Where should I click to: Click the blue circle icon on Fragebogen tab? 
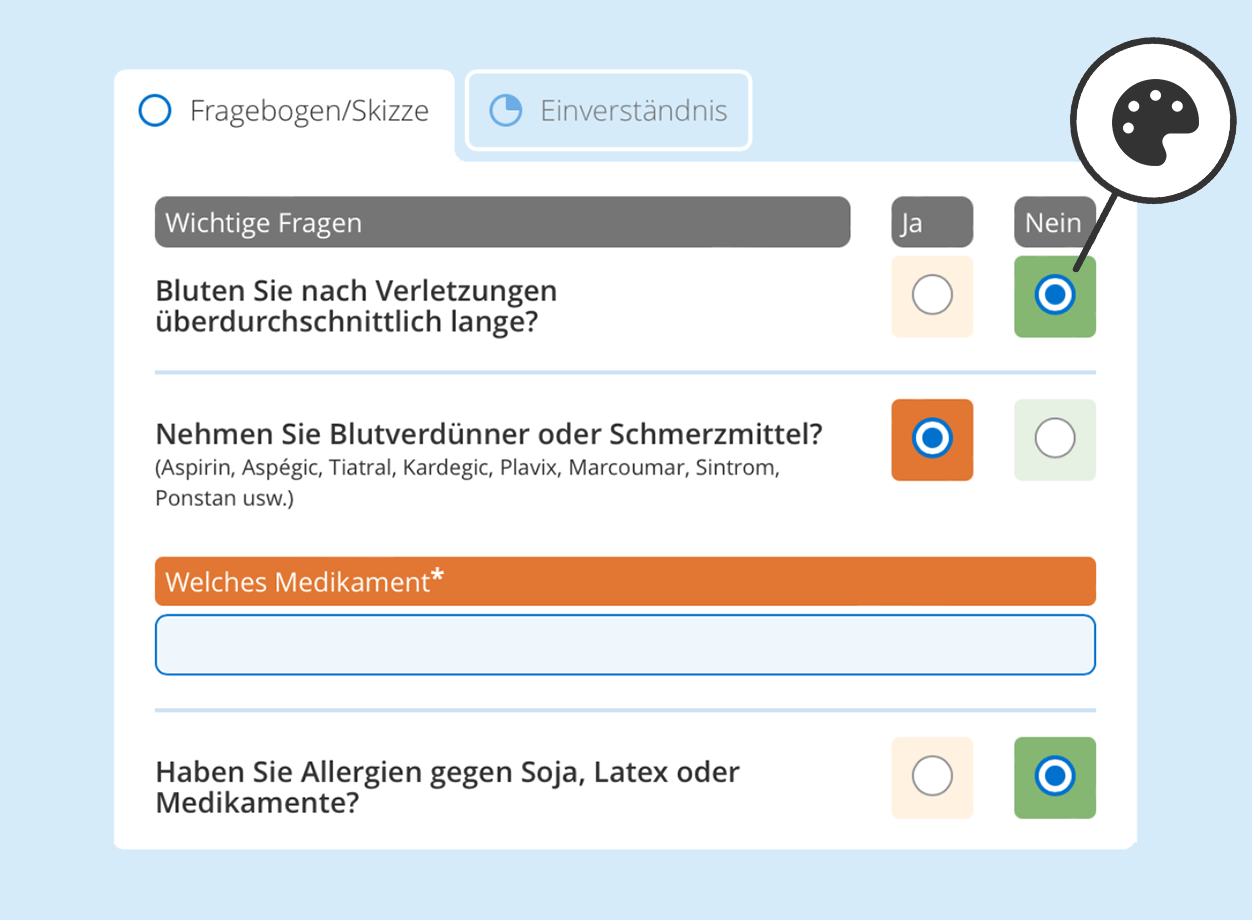point(155,111)
